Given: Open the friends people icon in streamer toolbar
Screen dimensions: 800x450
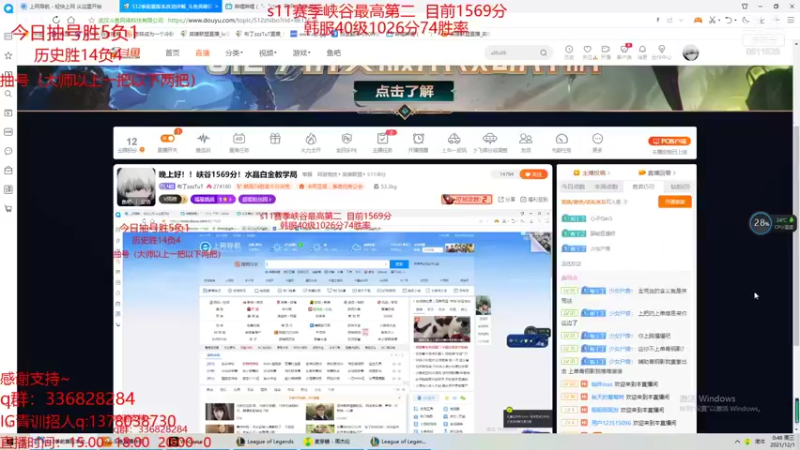Looking at the screenshot, I should [526, 138].
